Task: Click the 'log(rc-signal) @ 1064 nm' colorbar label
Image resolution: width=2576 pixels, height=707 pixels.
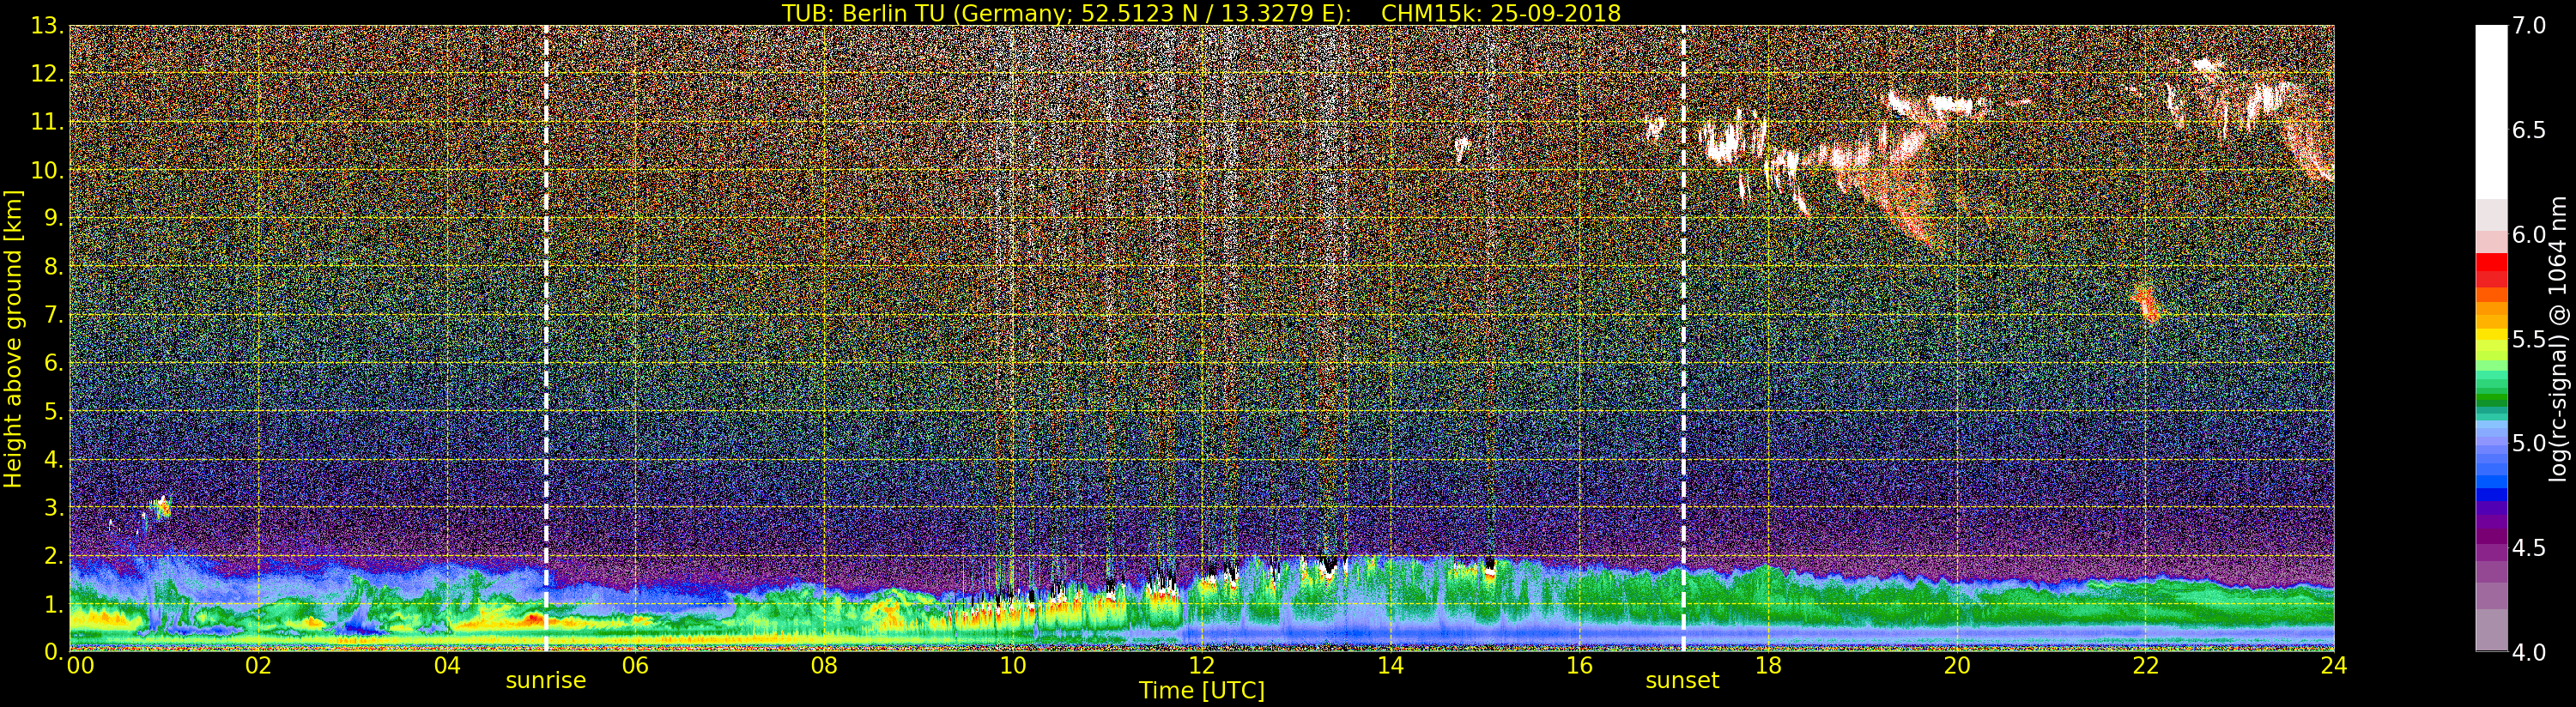Action: [2558, 338]
